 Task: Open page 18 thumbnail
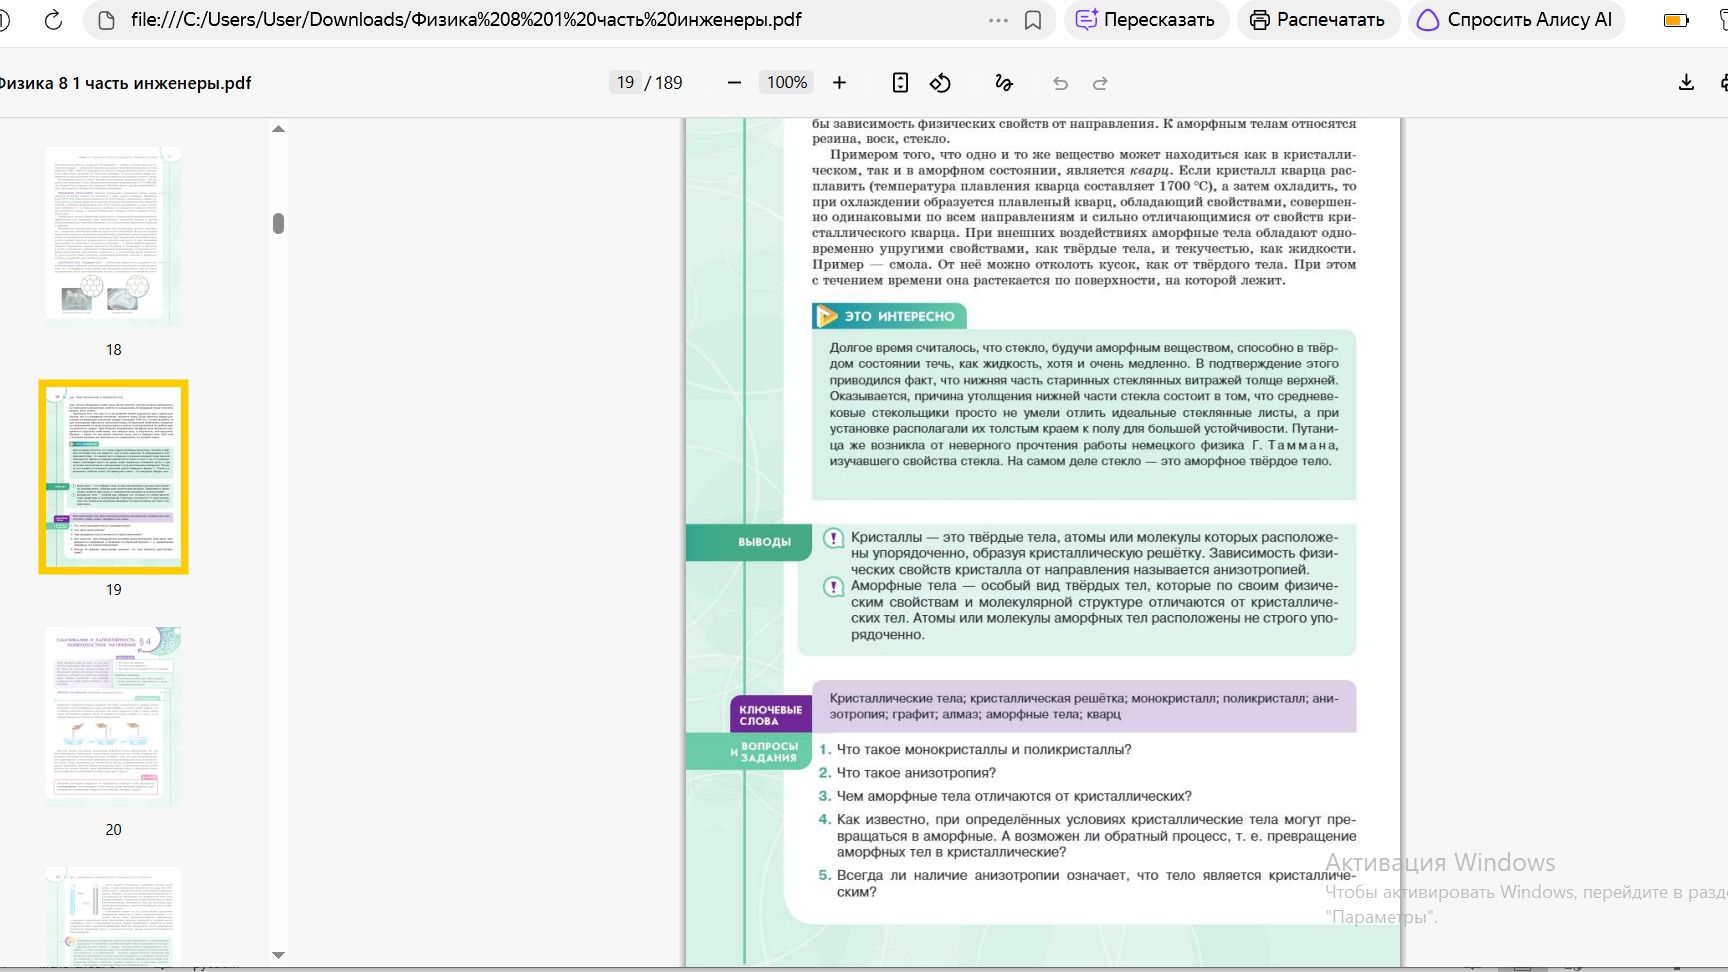click(114, 236)
